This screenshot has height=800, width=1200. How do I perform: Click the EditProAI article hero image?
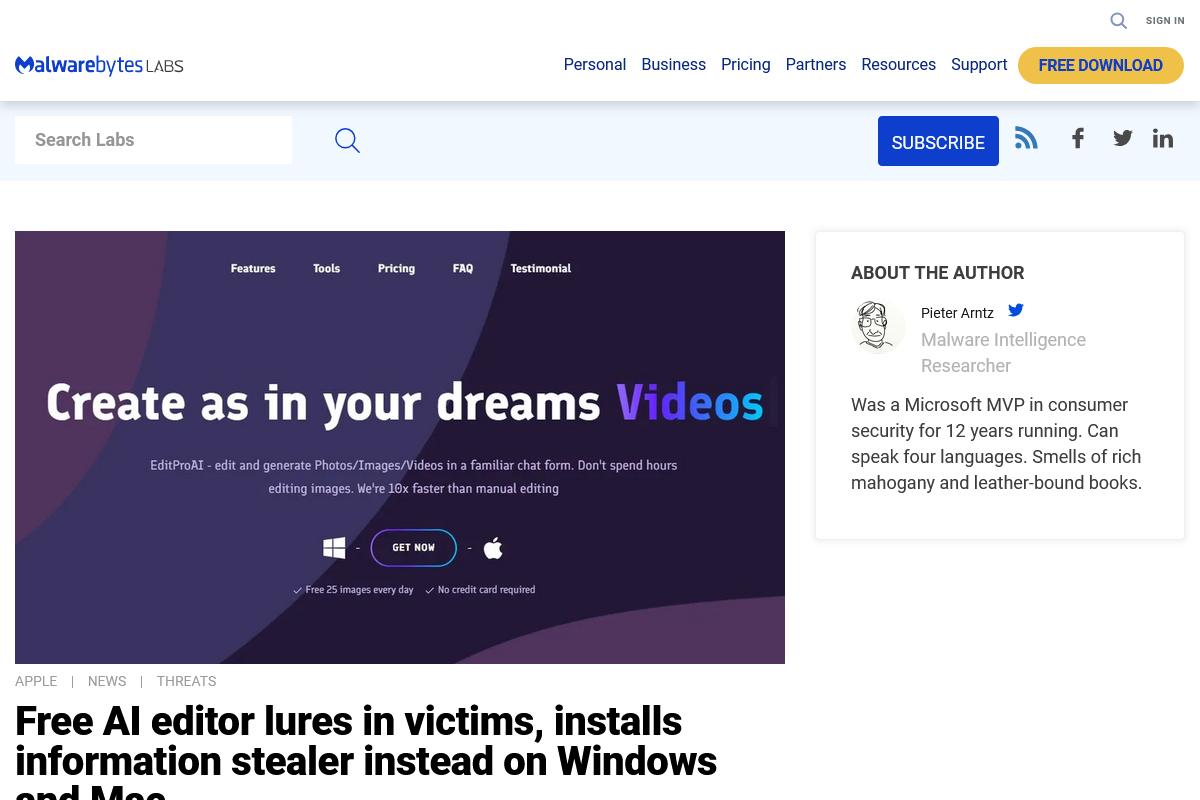point(400,447)
